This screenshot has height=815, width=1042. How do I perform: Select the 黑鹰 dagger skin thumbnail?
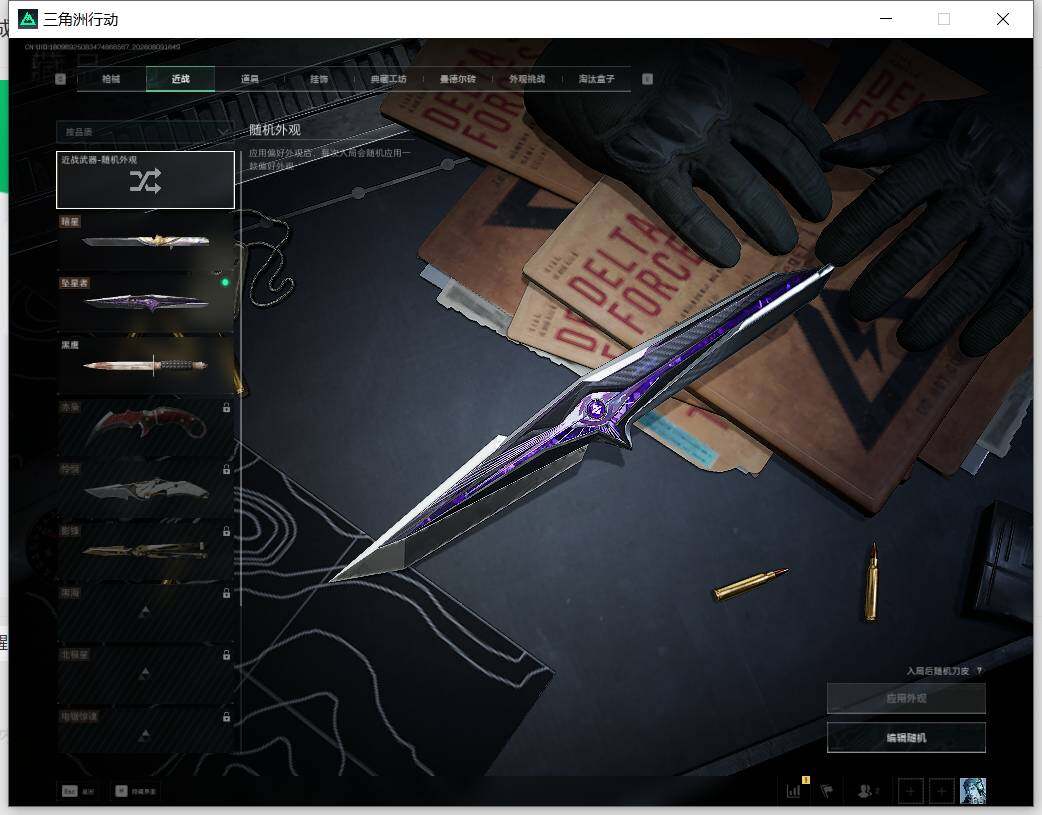[x=146, y=365]
